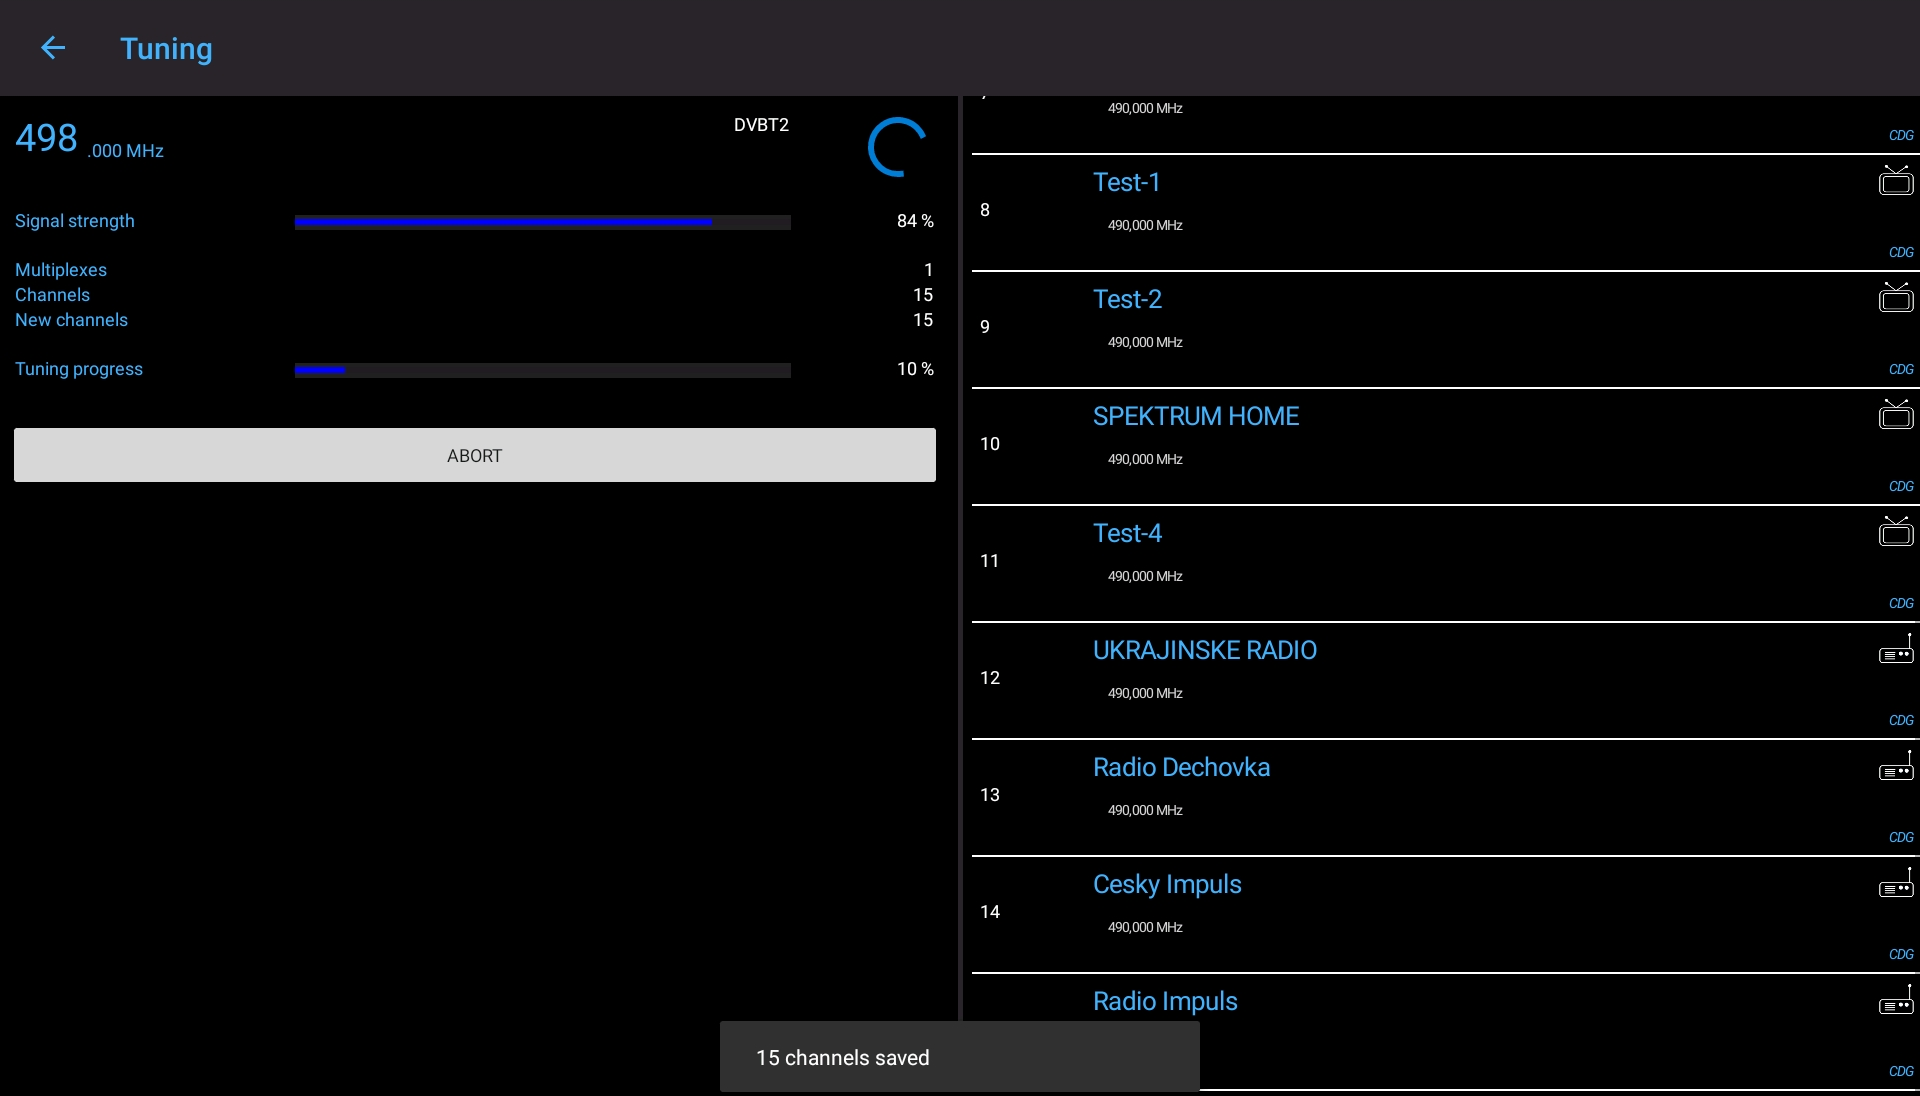Image resolution: width=1920 pixels, height=1096 pixels.
Task: Click the CDG tag on SPEKTRUM HOME row
Action: tap(1901, 486)
